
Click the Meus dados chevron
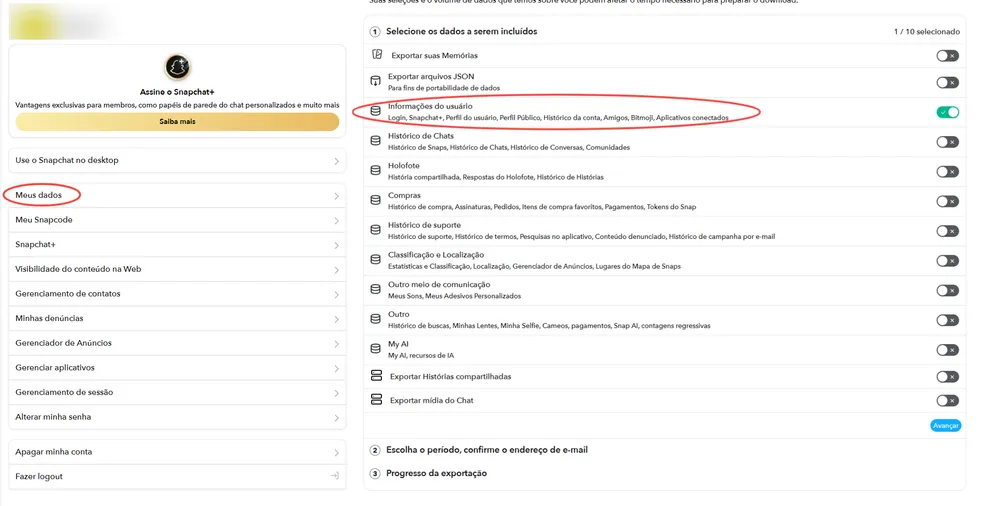(336, 196)
